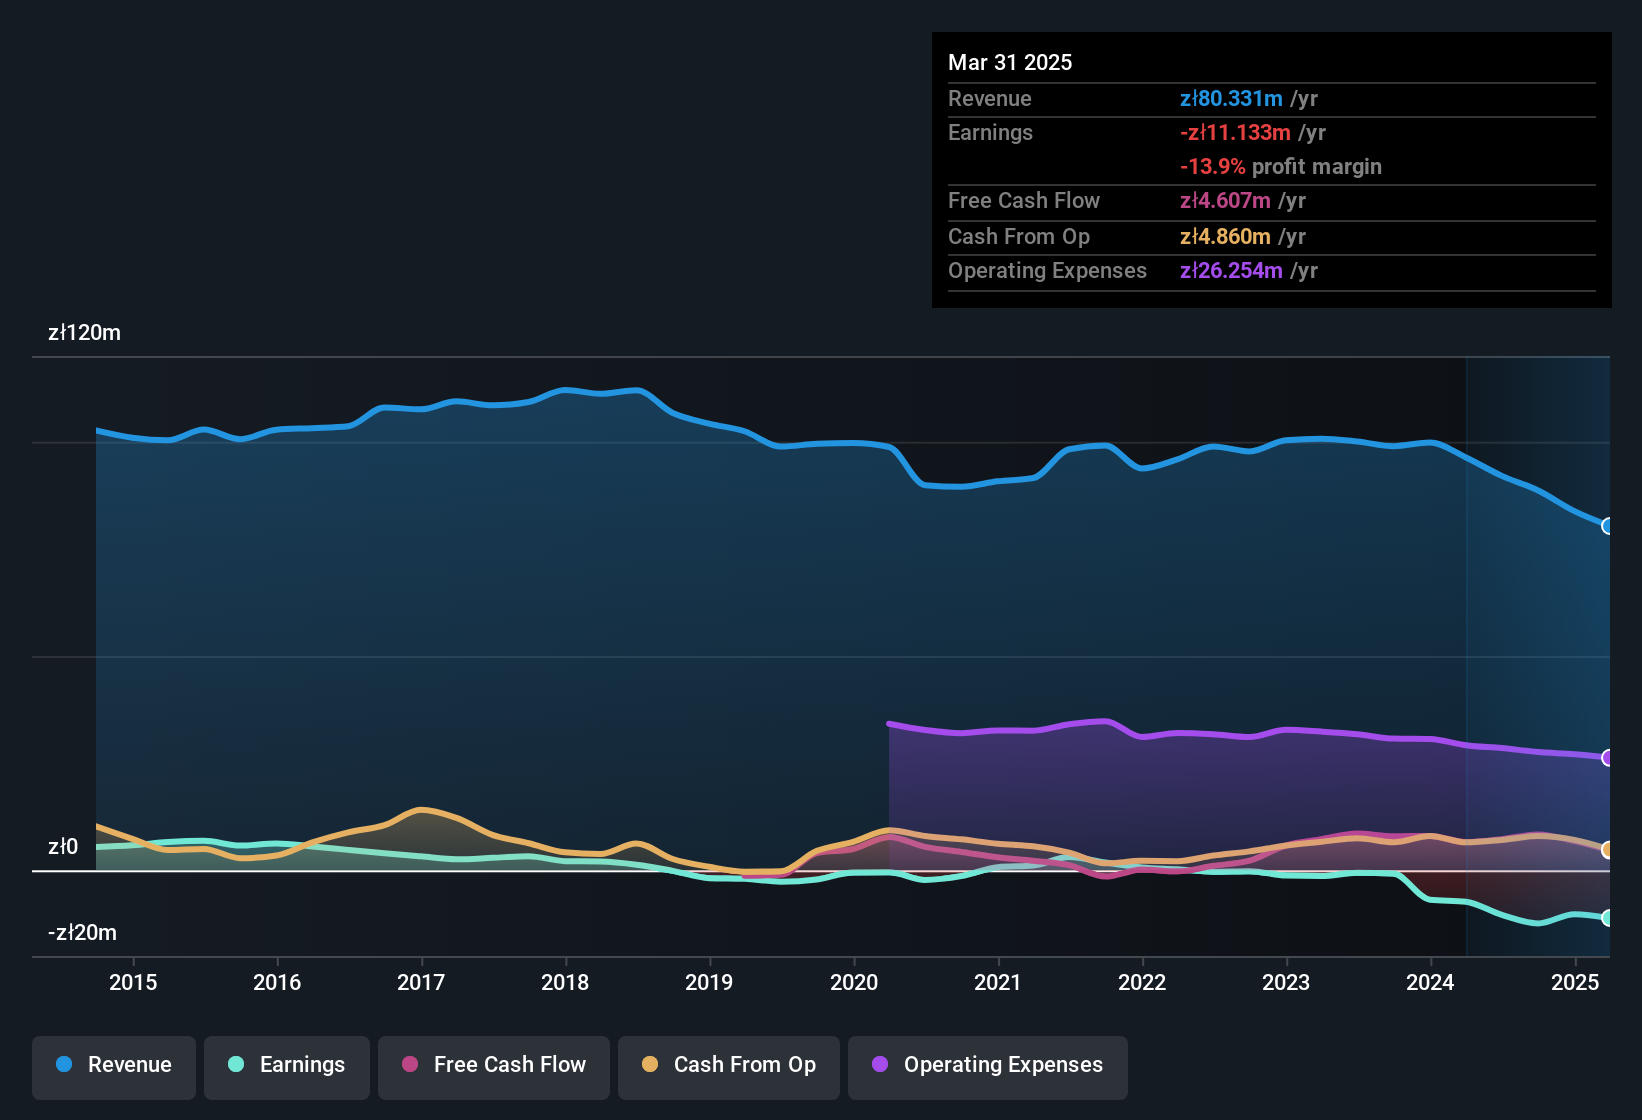Click the zł80.331m revenue value
Screen dimensions: 1642x1120
[1231, 98]
